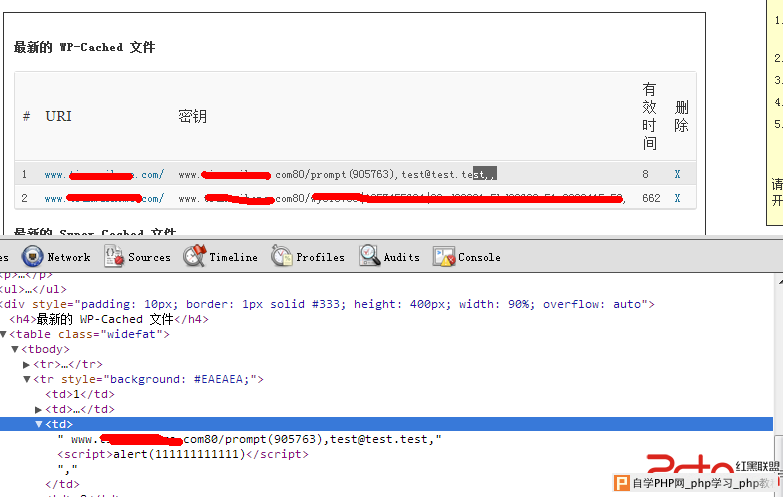
Task: Expand the collapsed first tr node
Action: [27, 365]
